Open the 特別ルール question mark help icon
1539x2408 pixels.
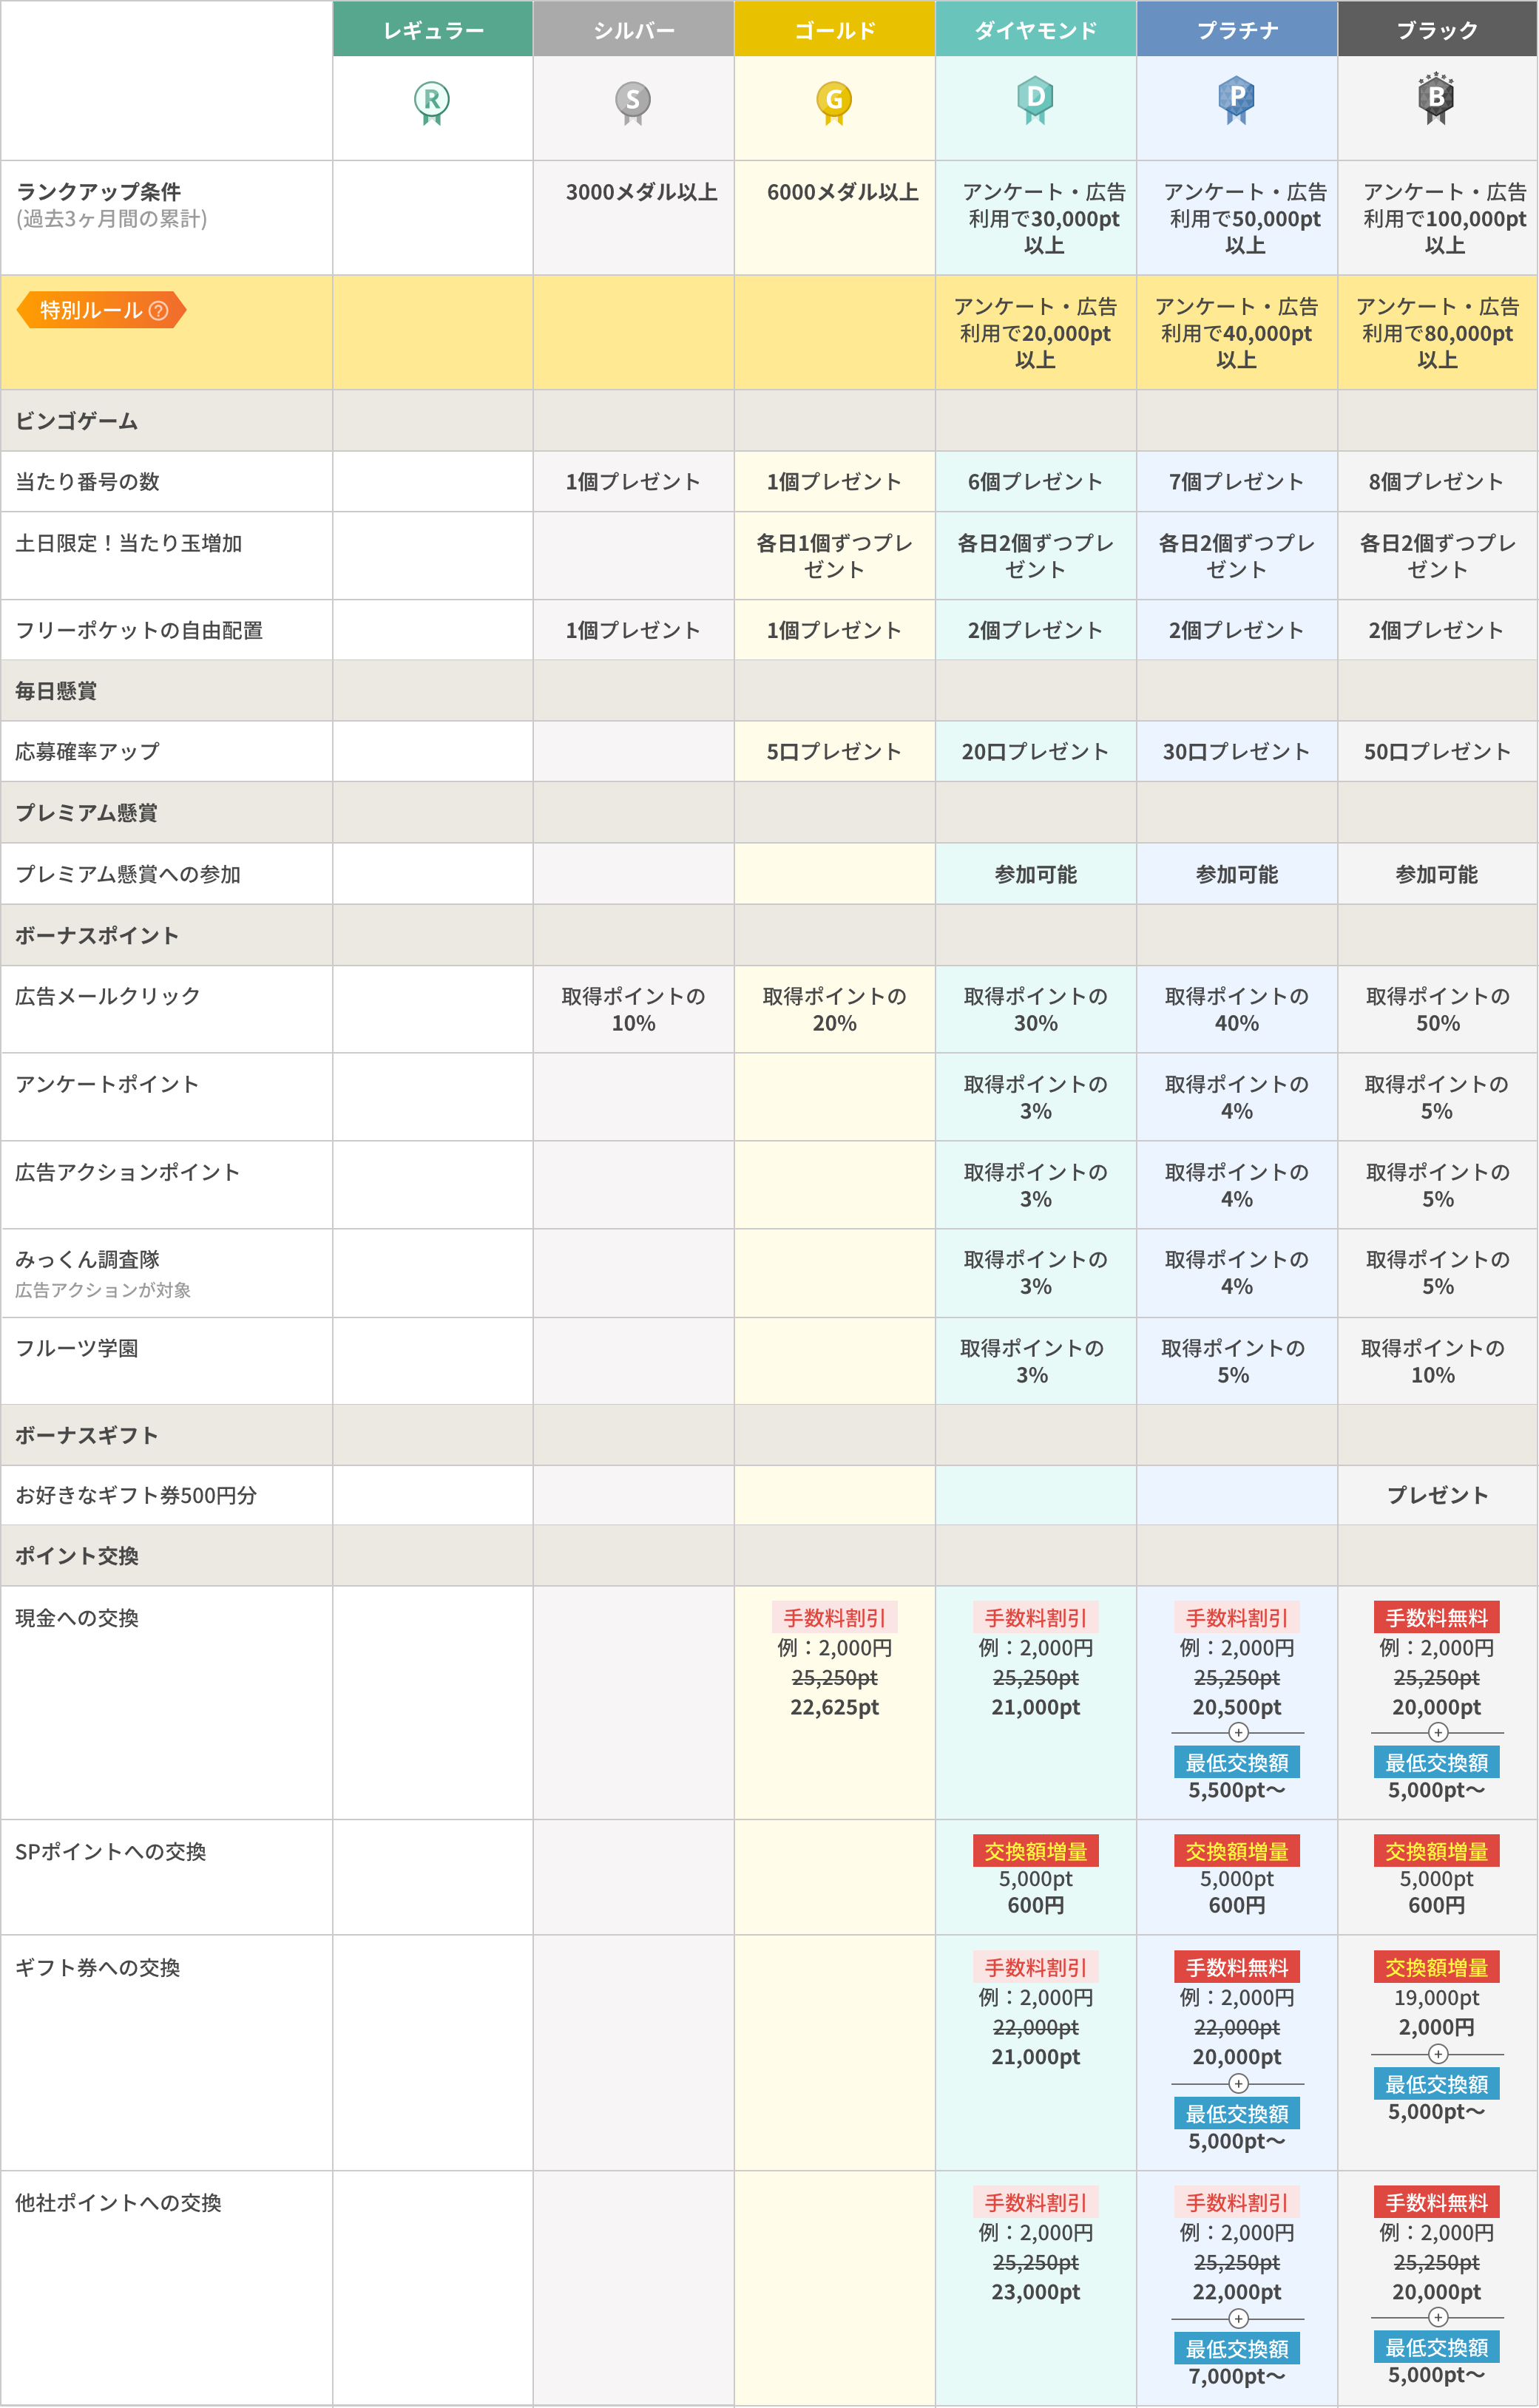click(158, 311)
